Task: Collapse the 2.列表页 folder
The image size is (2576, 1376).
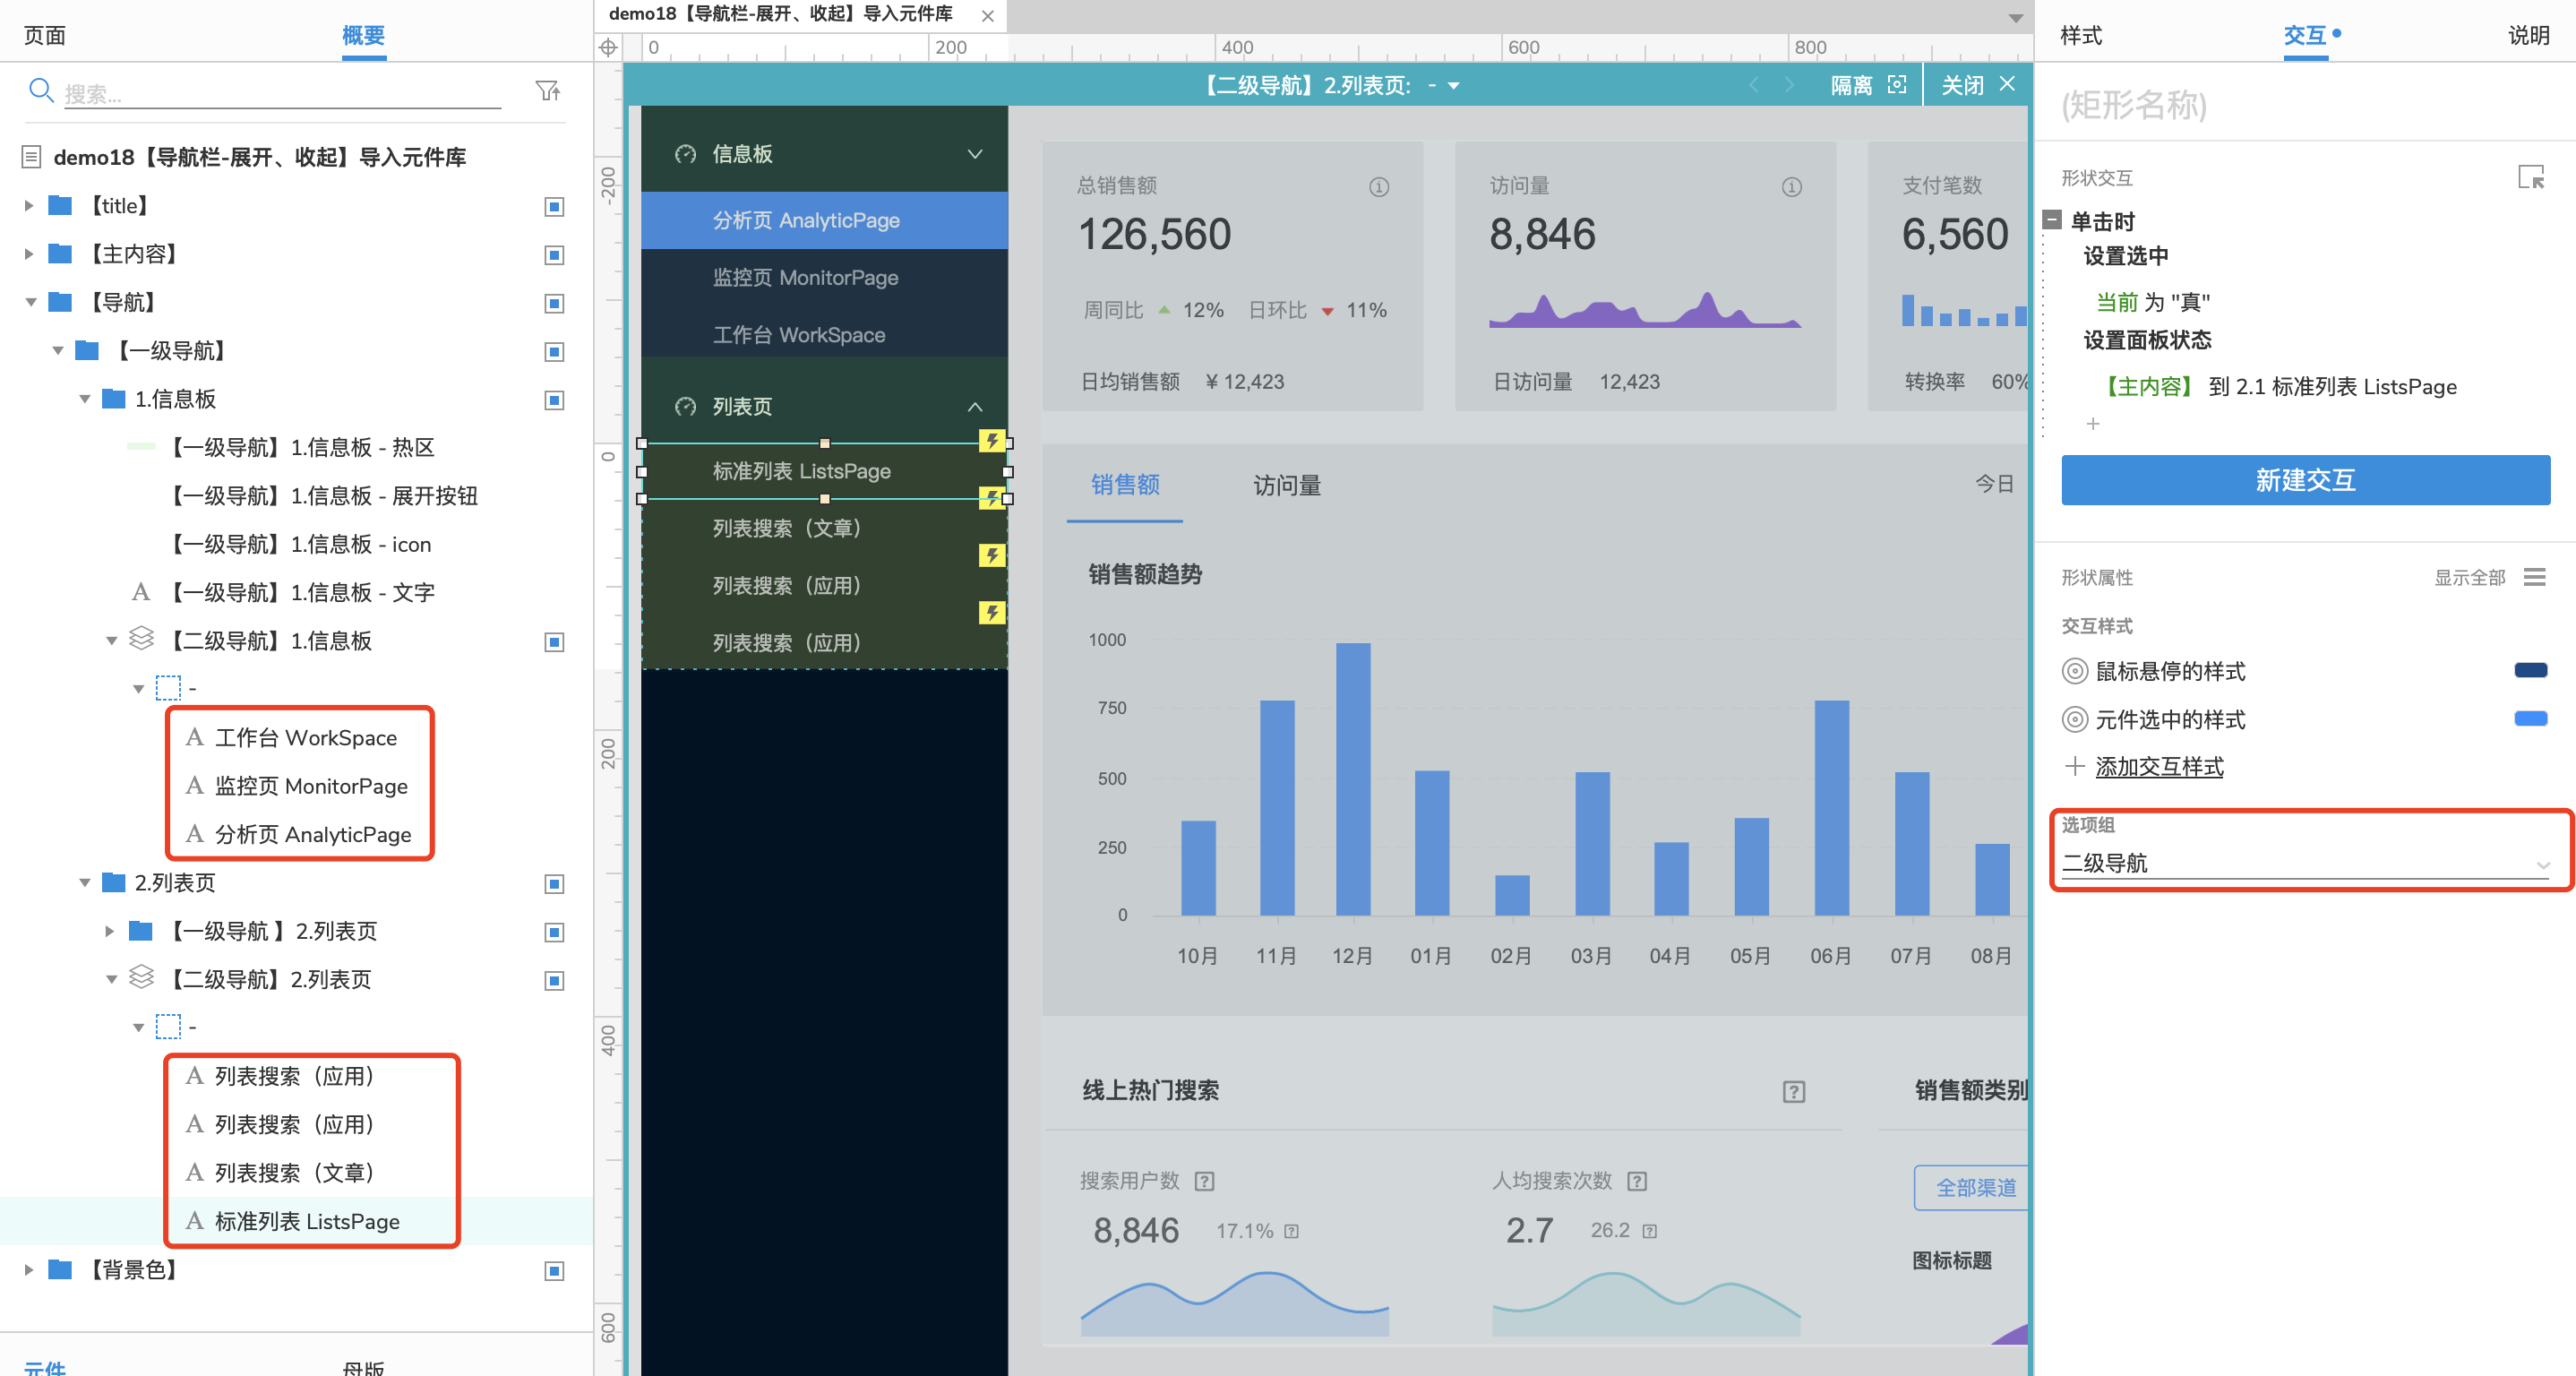Action: tap(84, 883)
